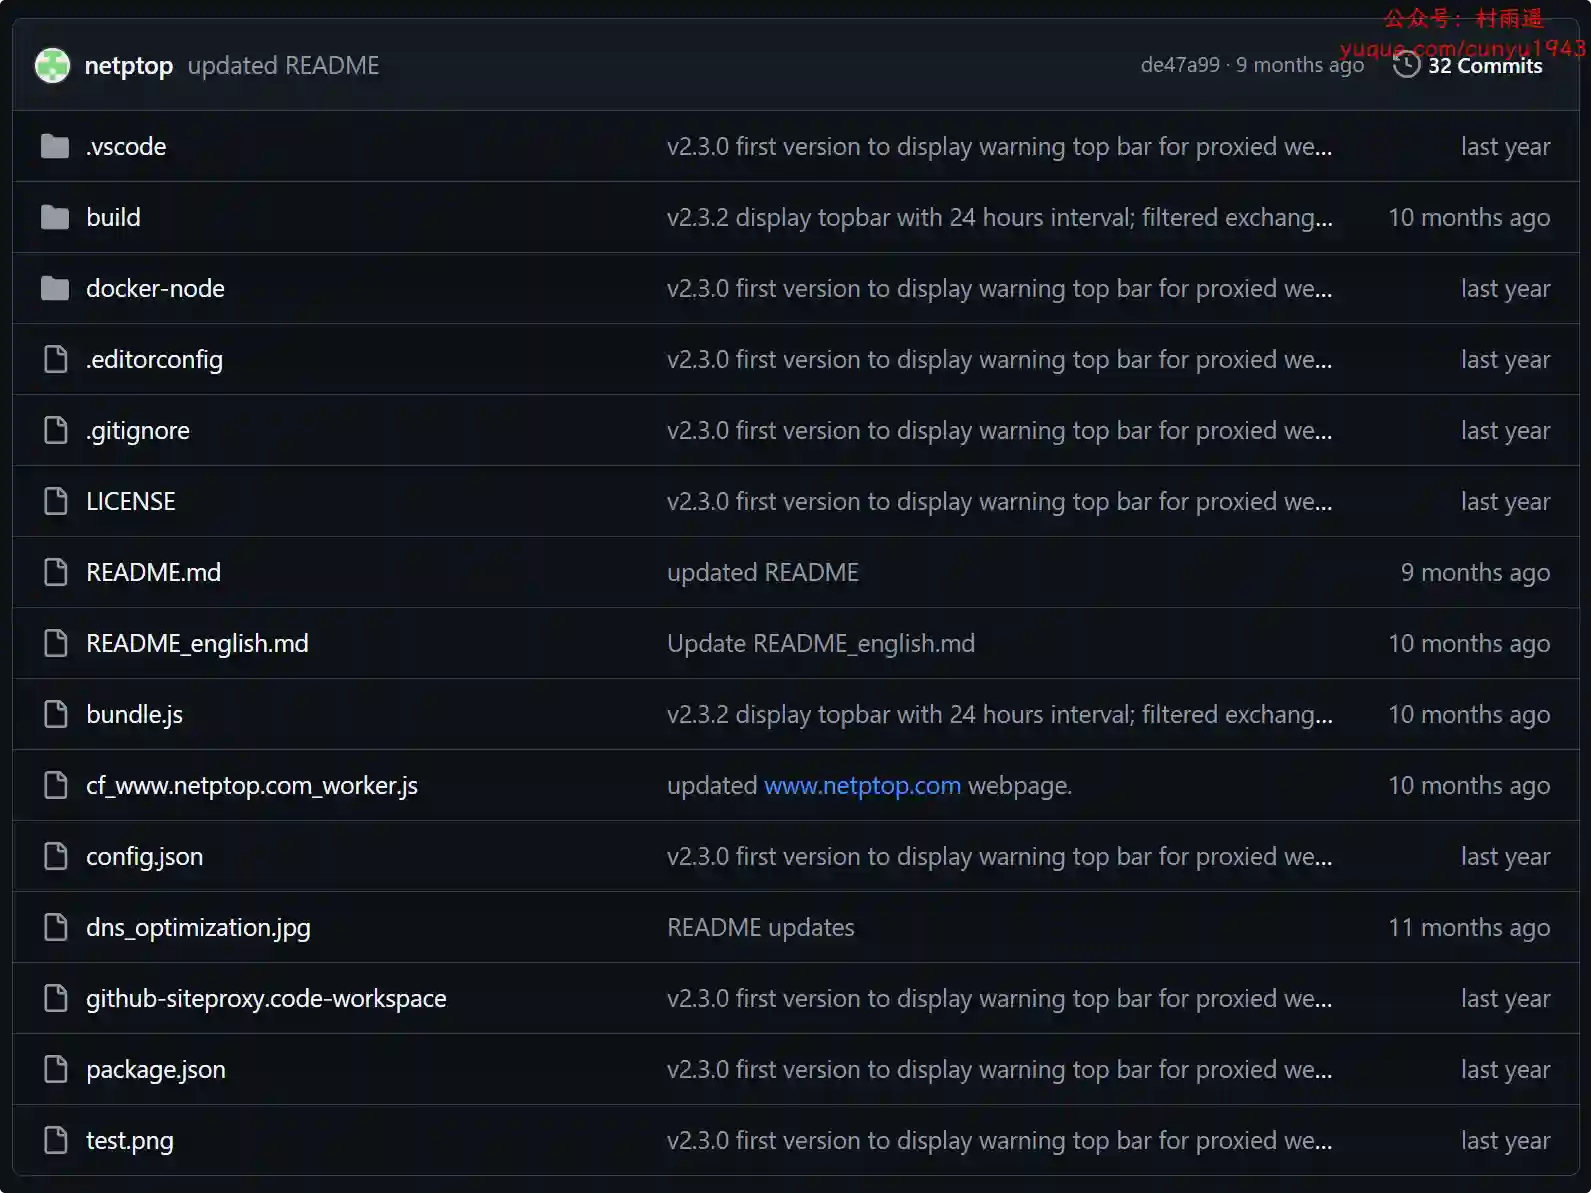The width and height of the screenshot is (1591, 1193).
Task: Open the test.png row commit message
Action: (999, 1141)
